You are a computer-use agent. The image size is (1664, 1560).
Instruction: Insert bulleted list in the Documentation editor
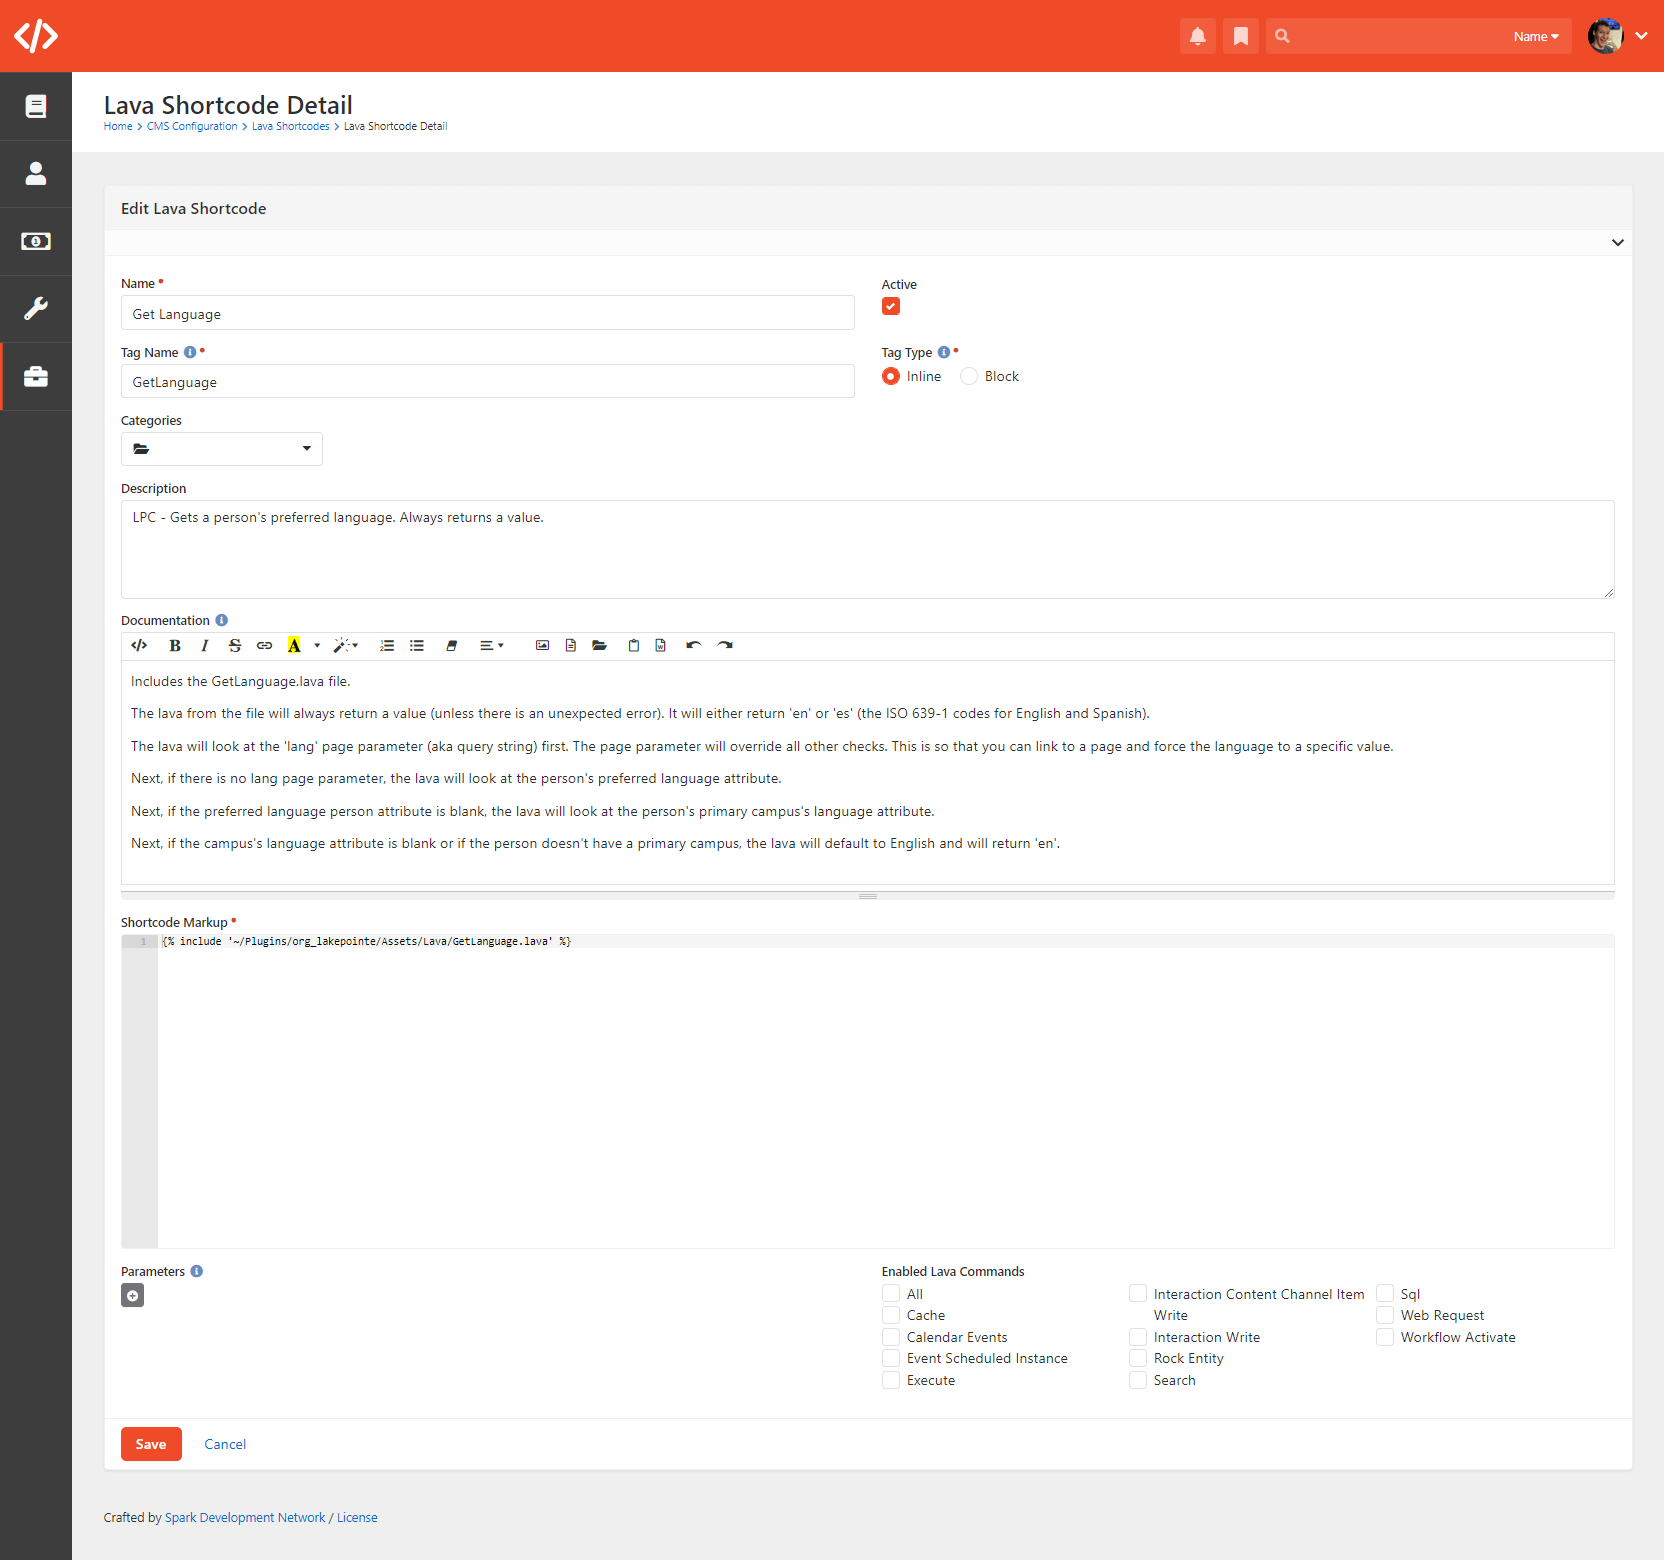click(x=417, y=646)
